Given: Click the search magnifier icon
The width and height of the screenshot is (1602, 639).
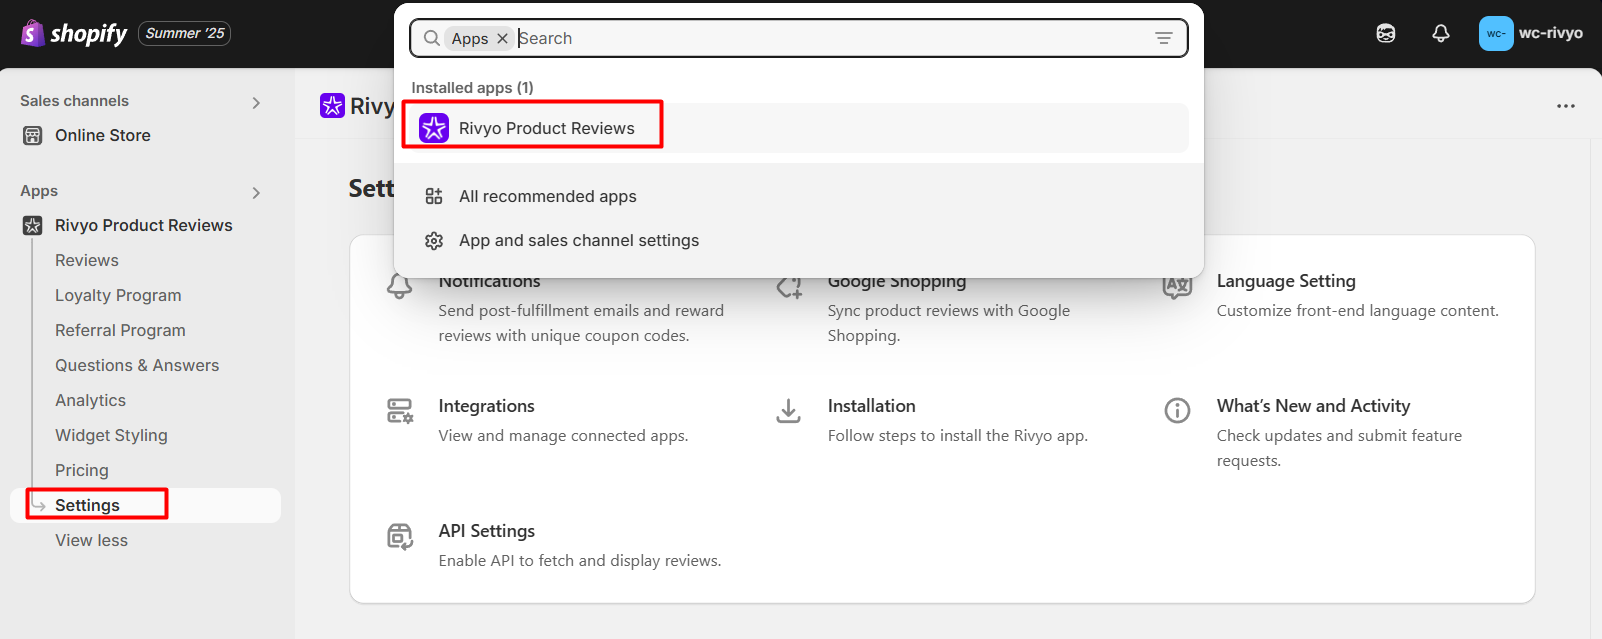Looking at the screenshot, I should pyautogui.click(x=431, y=38).
